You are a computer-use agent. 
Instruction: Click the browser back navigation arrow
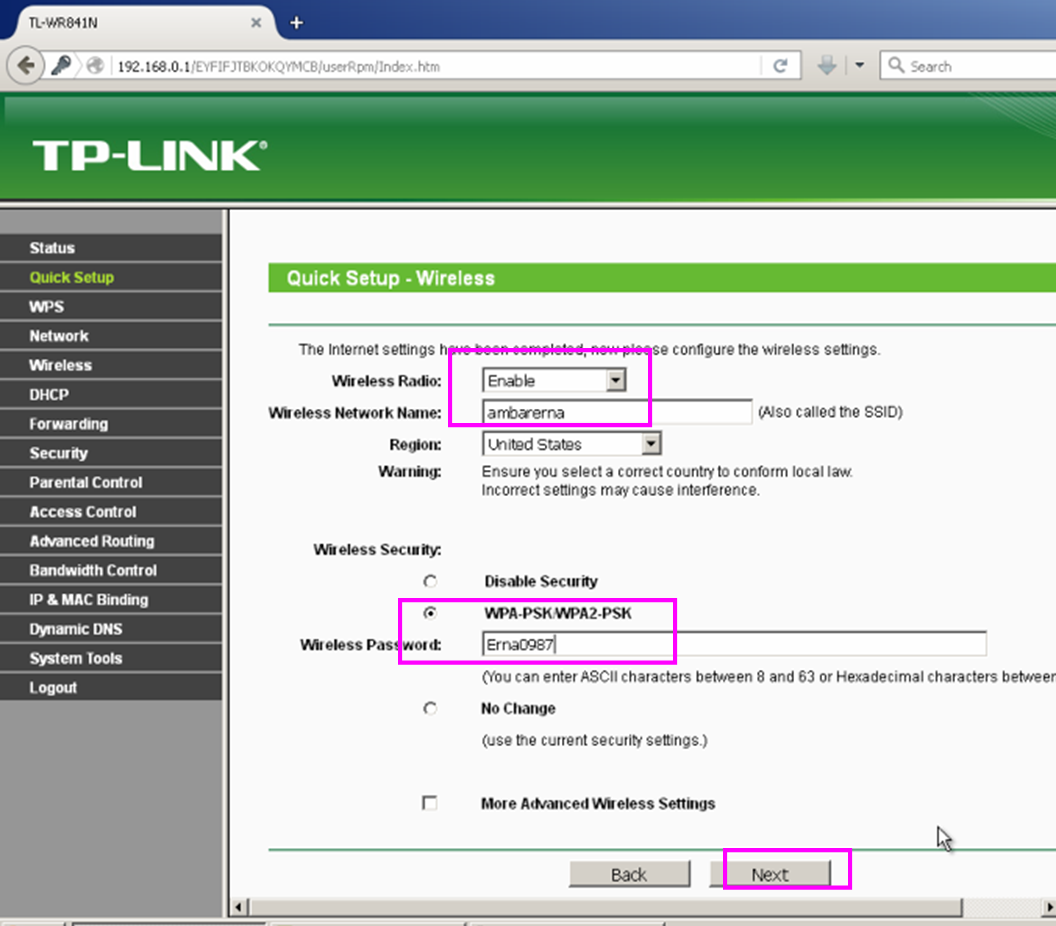coord(25,65)
